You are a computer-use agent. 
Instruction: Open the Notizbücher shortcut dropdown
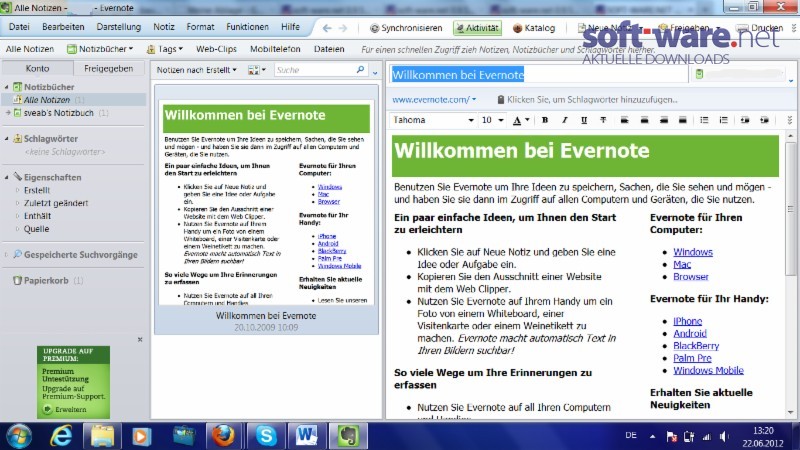click(100, 49)
